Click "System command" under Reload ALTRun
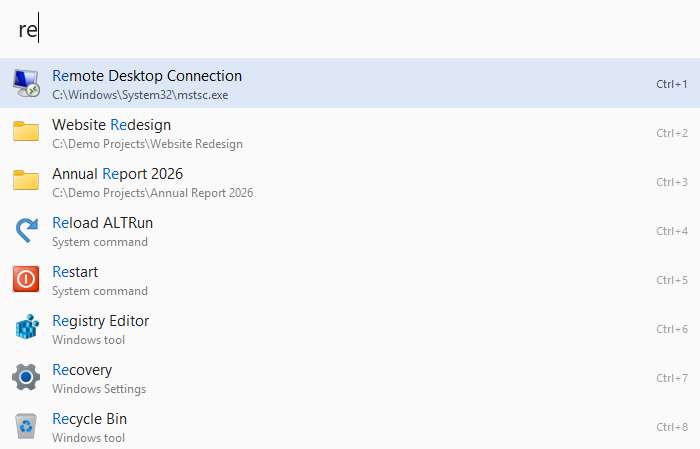Screen dimensions: 700x449 coord(100,242)
